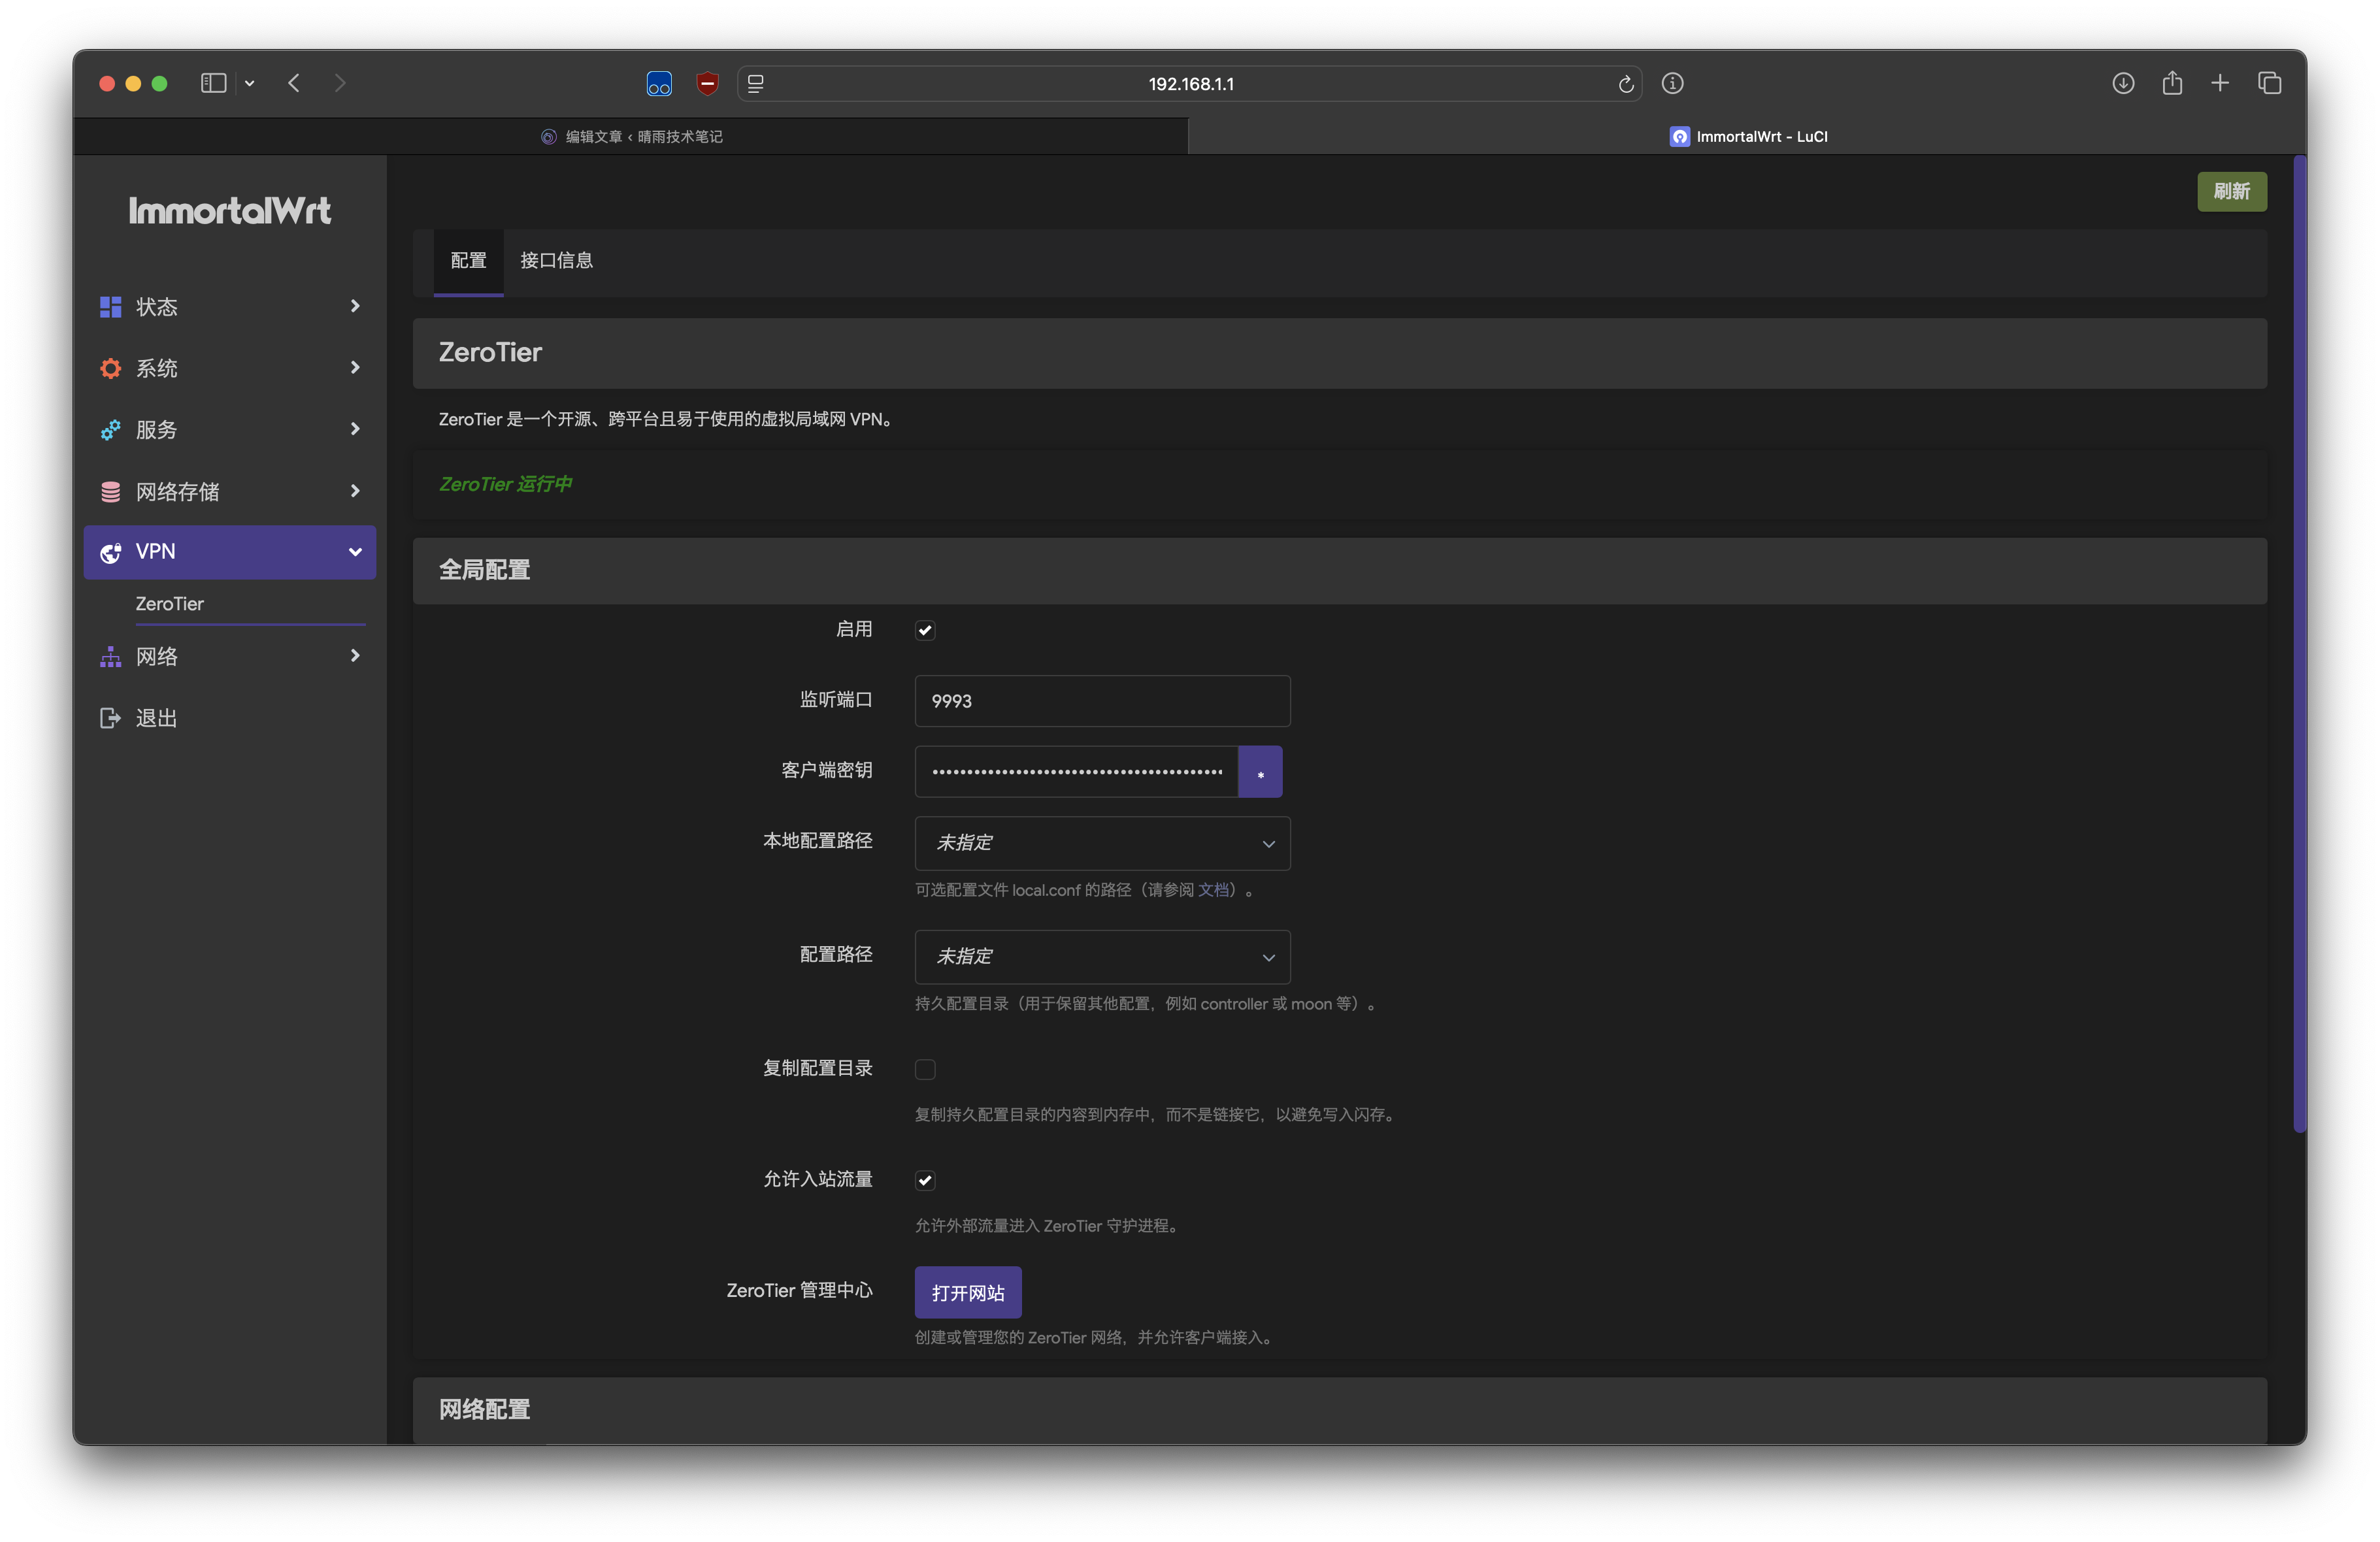Click the downloads icon in toolbar
Image resolution: width=2380 pixels, height=1542 pixels.
click(x=2123, y=83)
